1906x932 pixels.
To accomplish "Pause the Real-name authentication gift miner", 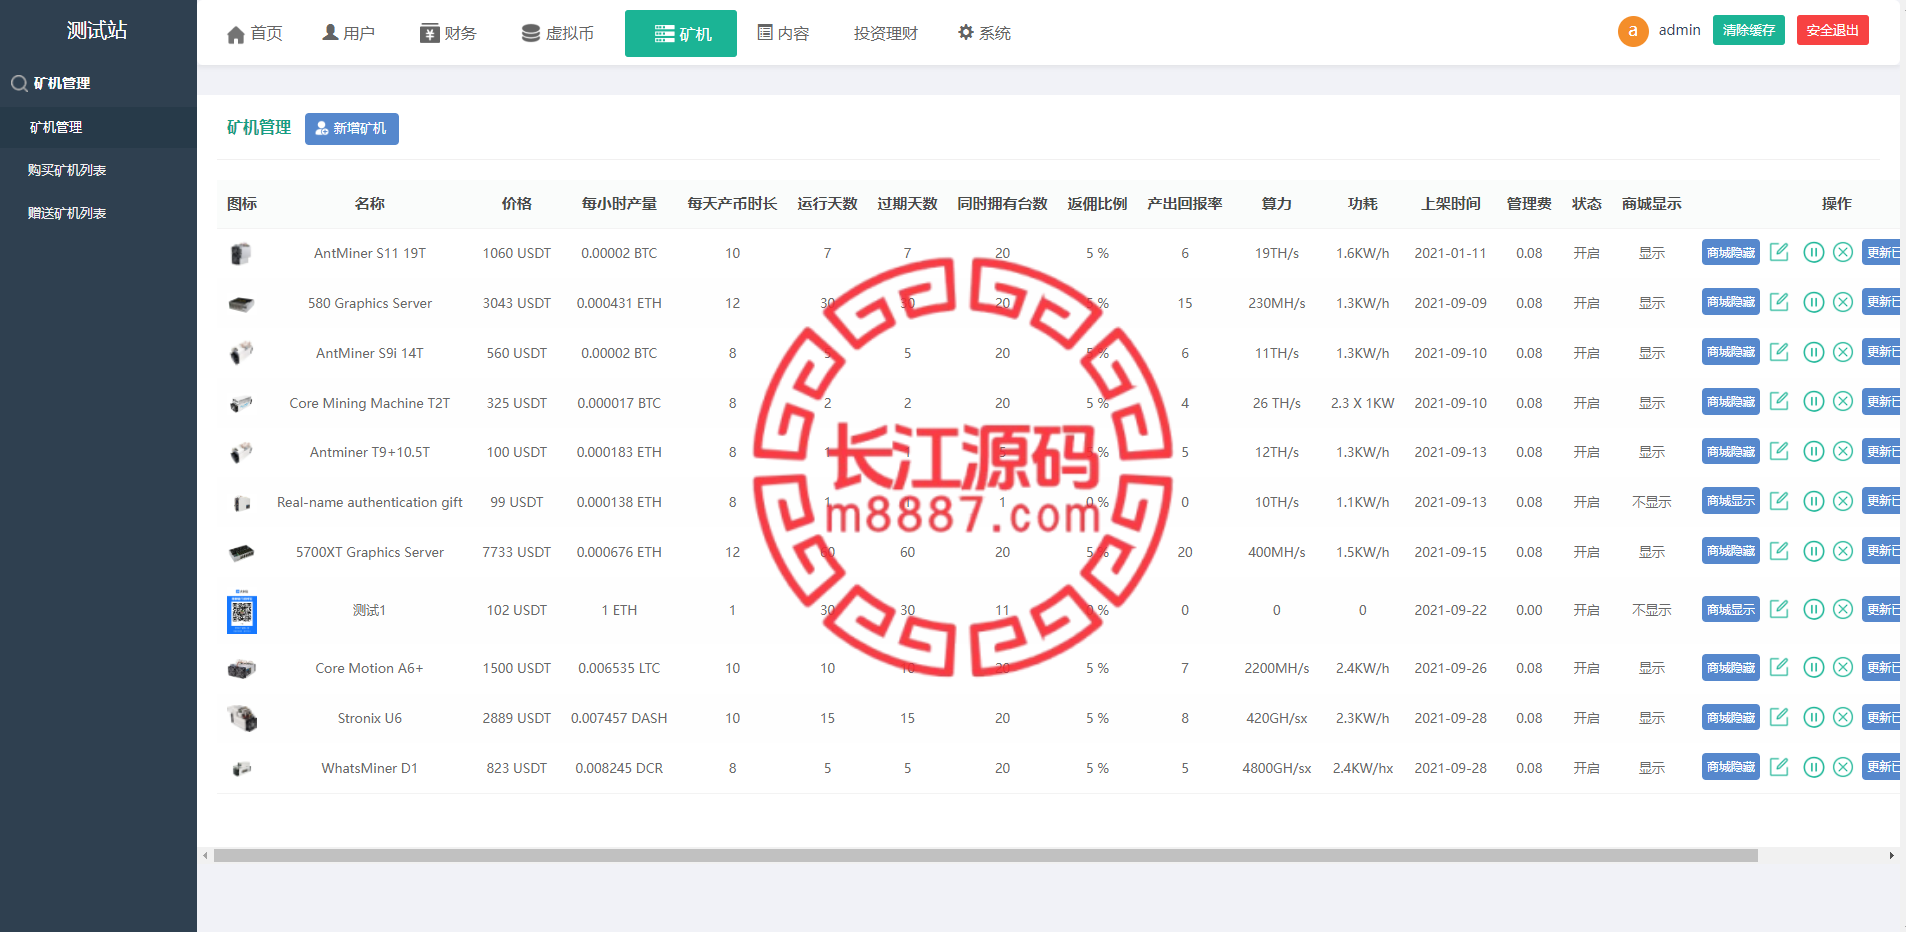I will pos(1814,501).
